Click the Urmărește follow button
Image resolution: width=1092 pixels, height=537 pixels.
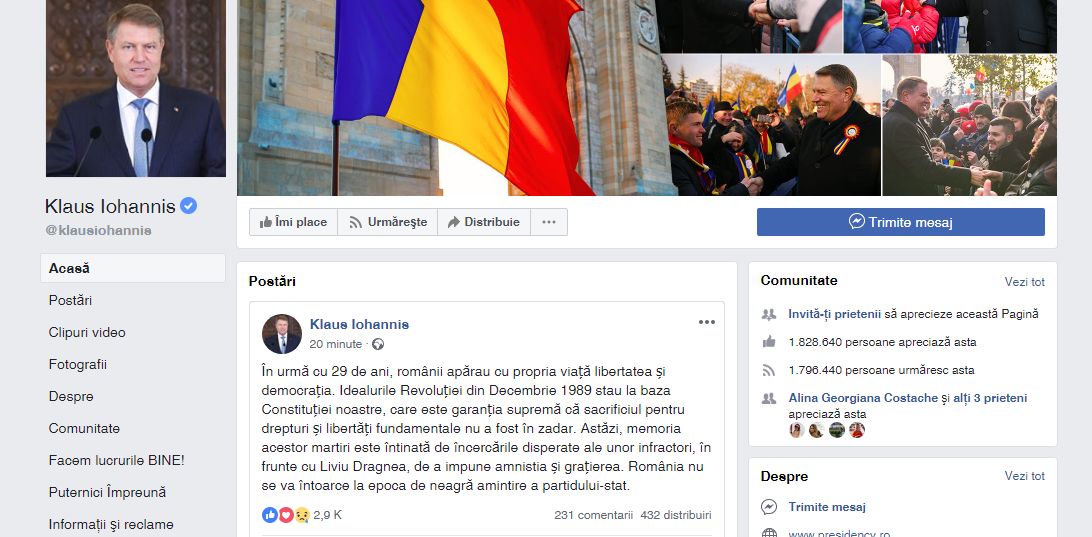[388, 222]
